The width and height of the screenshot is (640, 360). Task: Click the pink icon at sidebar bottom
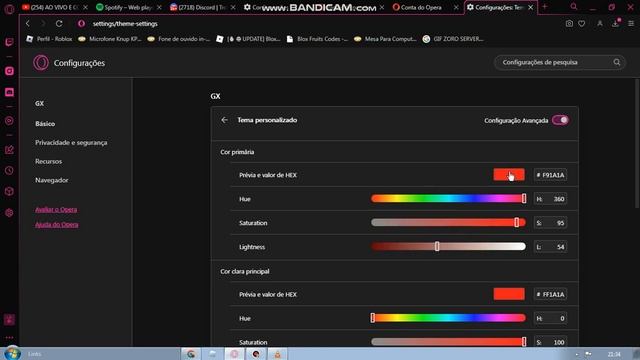coord(9,320)
